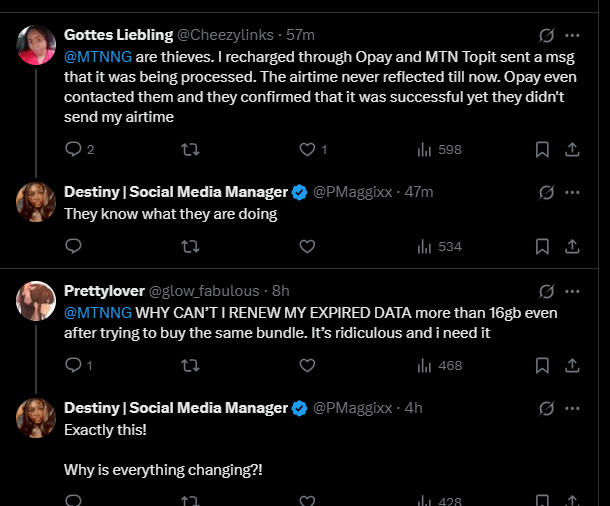View analytics showing 534 views

438,246
